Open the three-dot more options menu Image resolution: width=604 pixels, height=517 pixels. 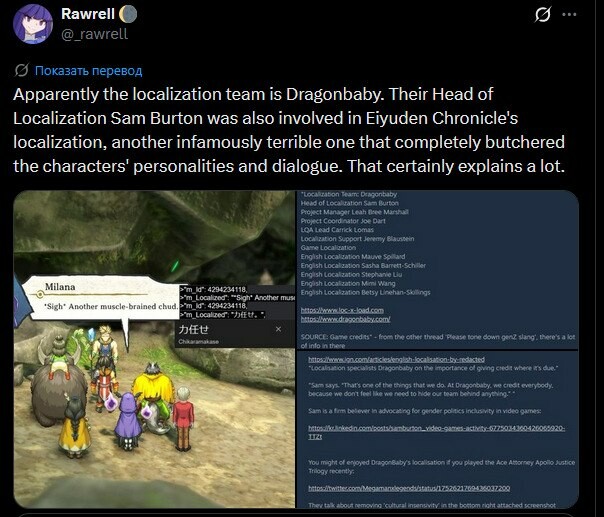(569, 15)
